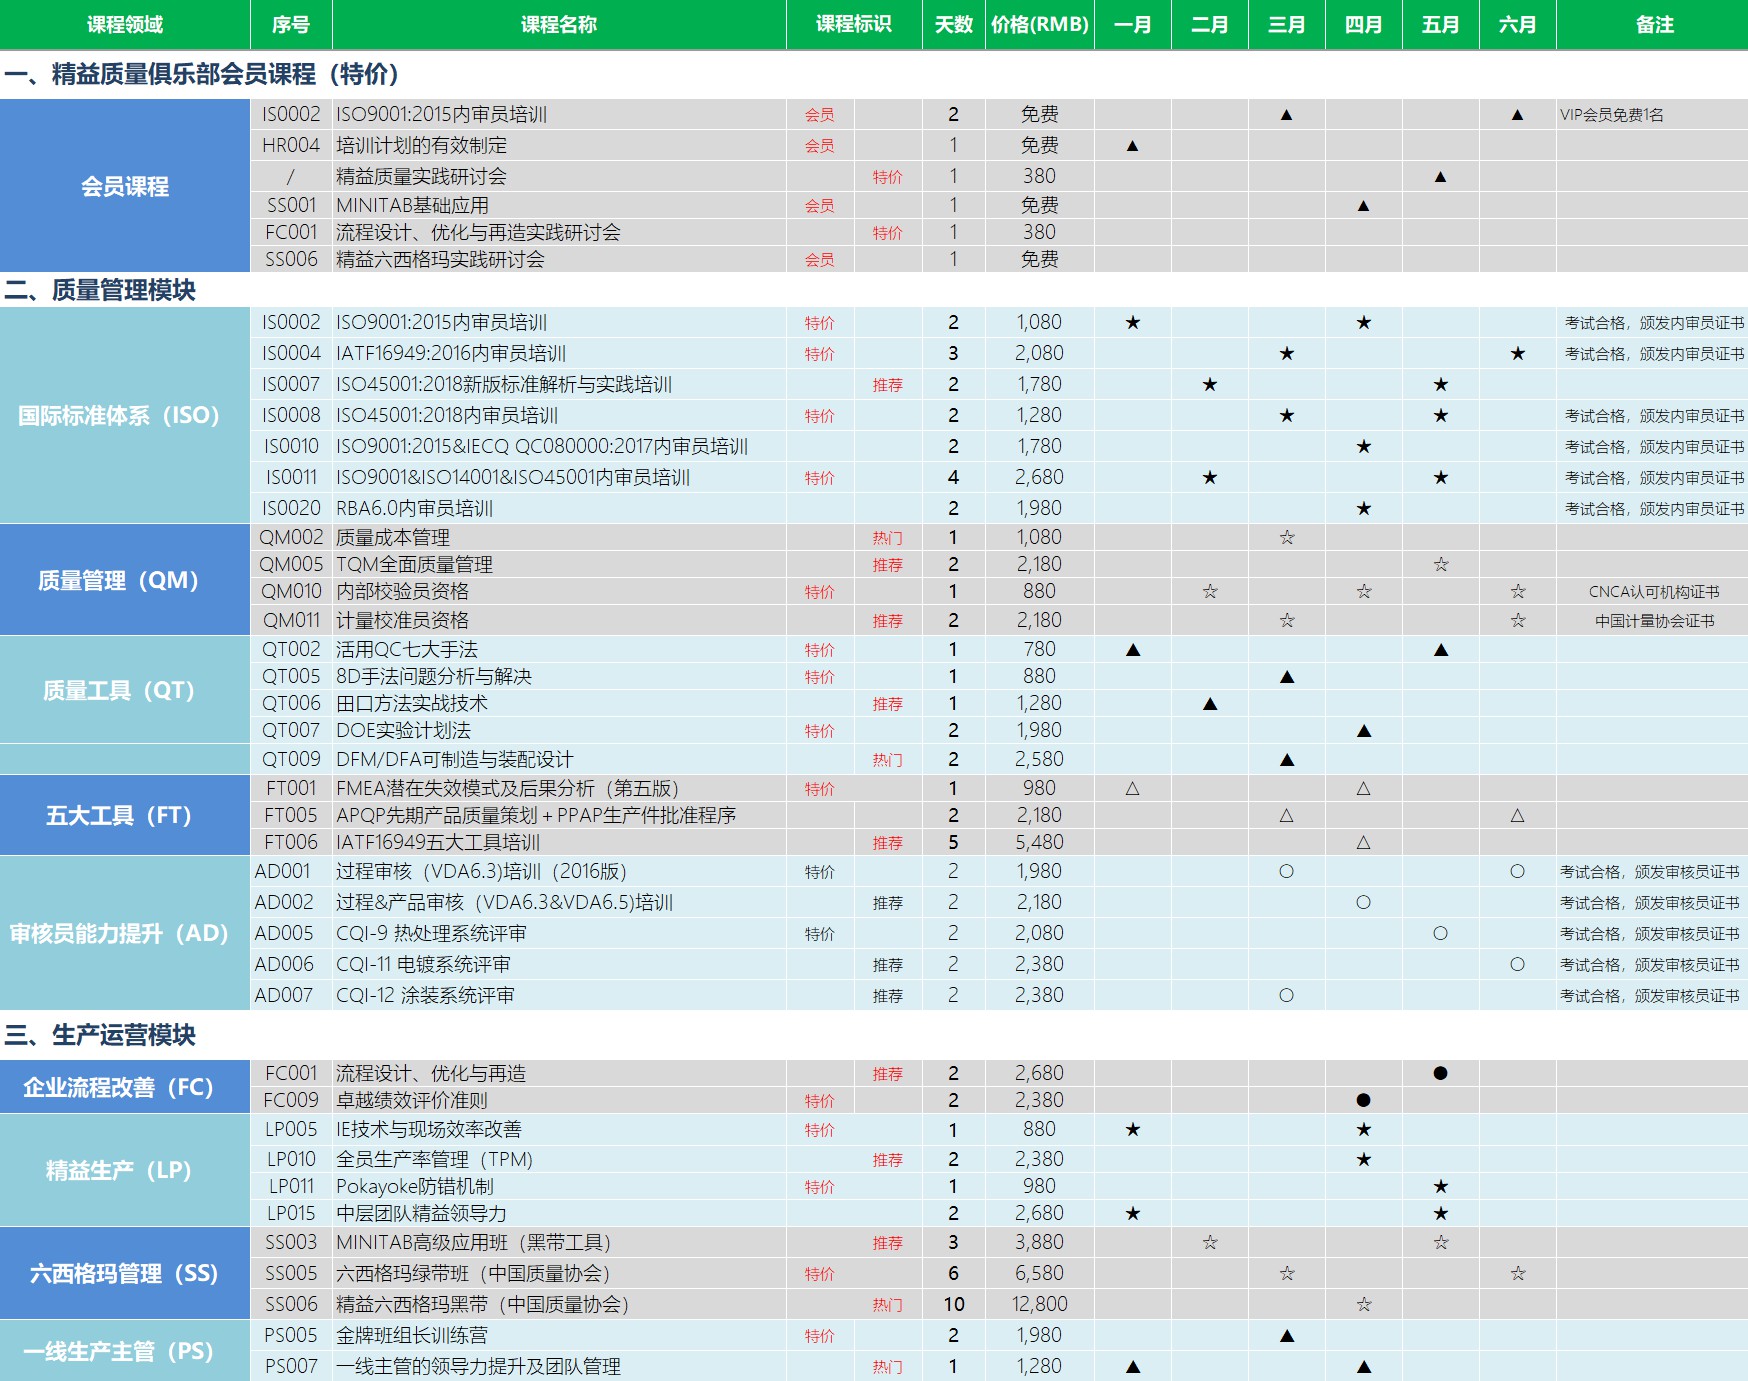Click the CQI-9 热处理系统评审 course name

tap(431, 933)
